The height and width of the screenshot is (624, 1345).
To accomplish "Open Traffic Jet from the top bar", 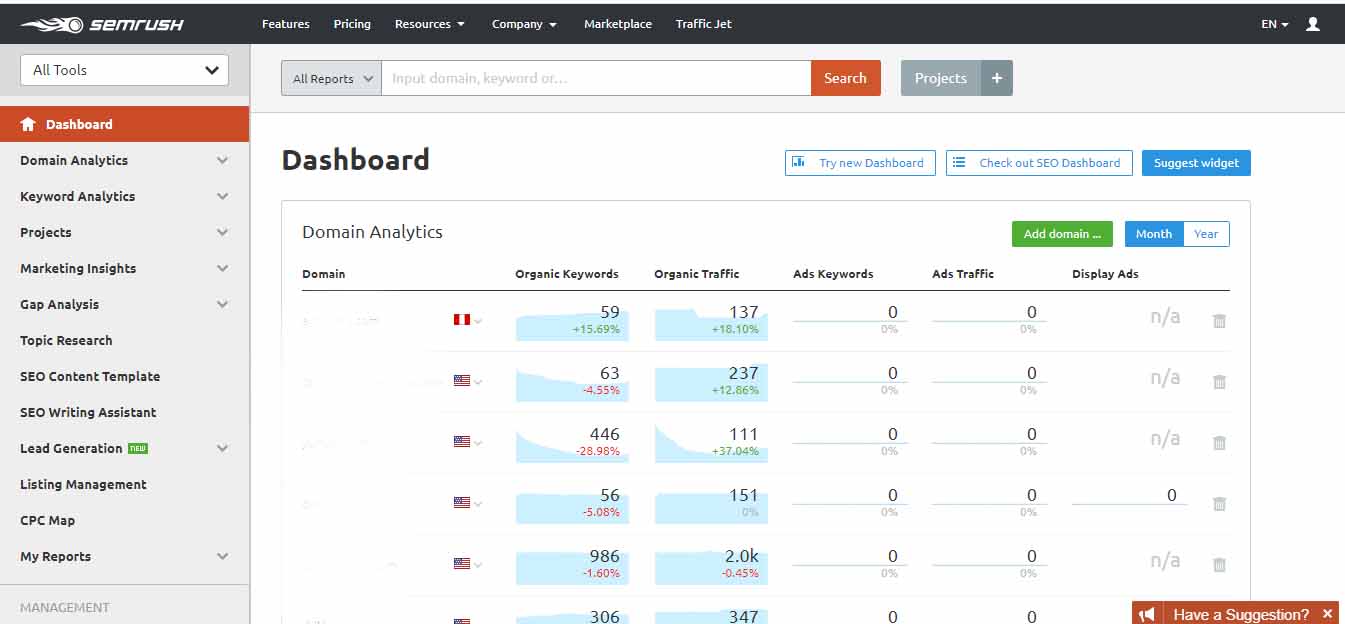I will [704, 24].
